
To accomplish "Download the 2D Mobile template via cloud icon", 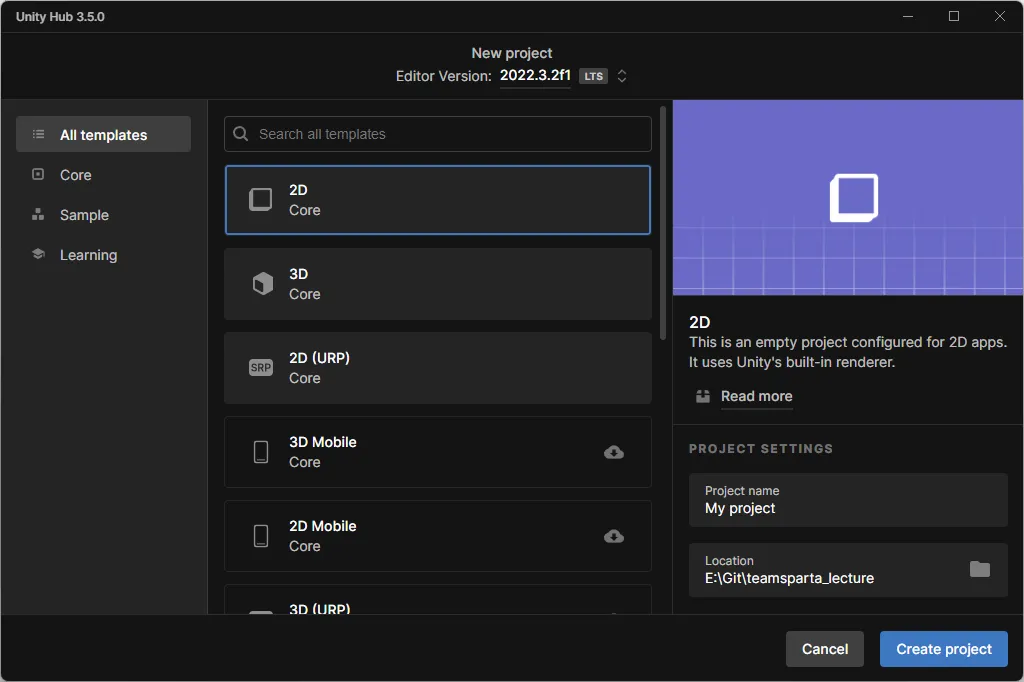I will tap(614, 536).
